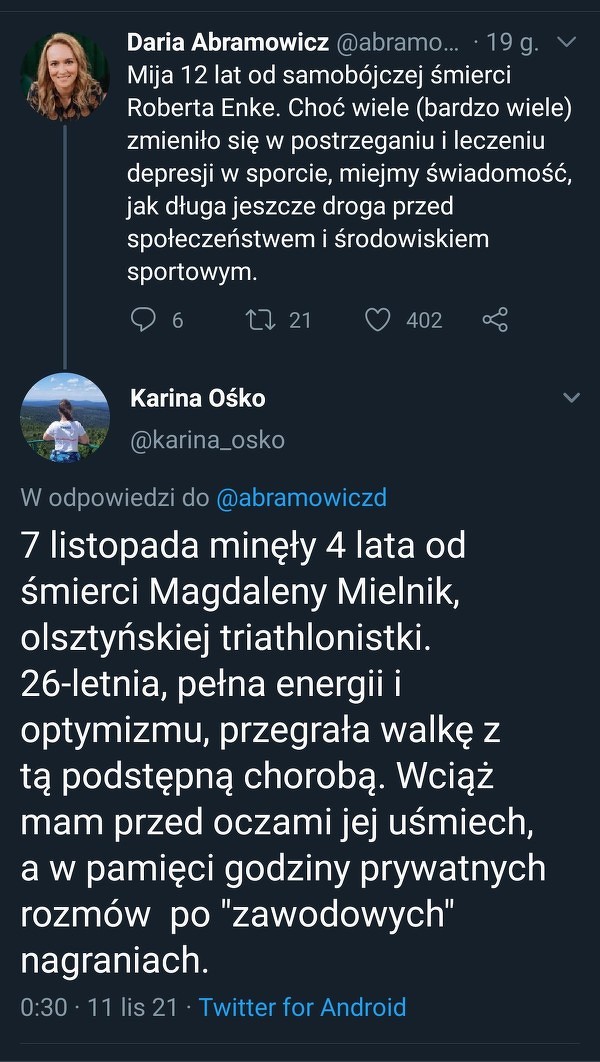
Task: Expand the options chevron on Karina's reply
Action: (x=571, y=398)
